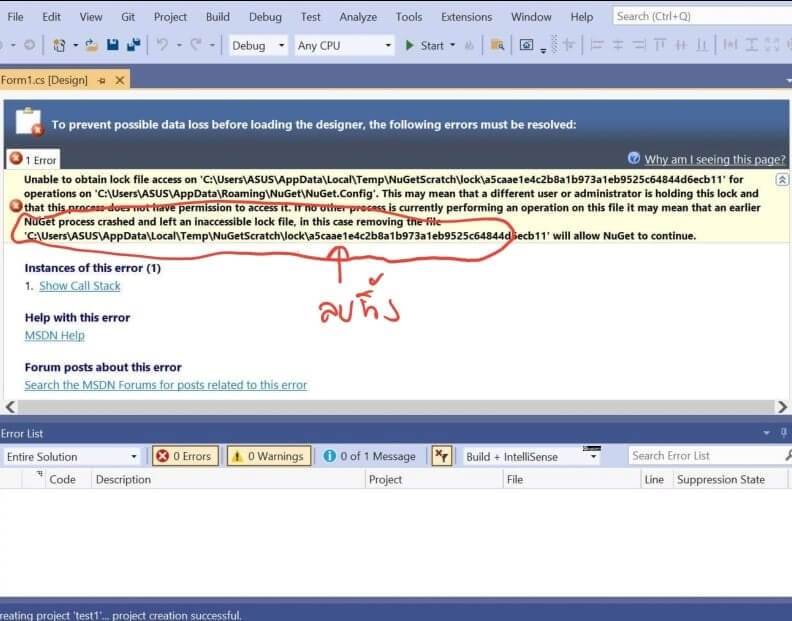
Task: Click the horizontal scrollbar right arrow
Action: (782, 407)
